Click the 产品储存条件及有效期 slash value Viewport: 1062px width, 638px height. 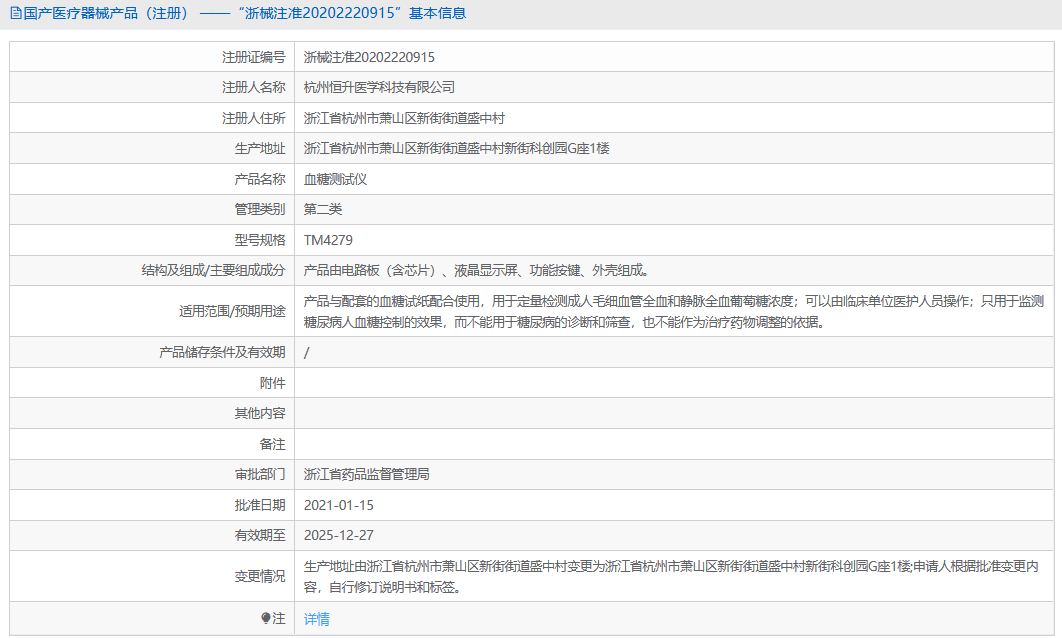click(306, 352)
